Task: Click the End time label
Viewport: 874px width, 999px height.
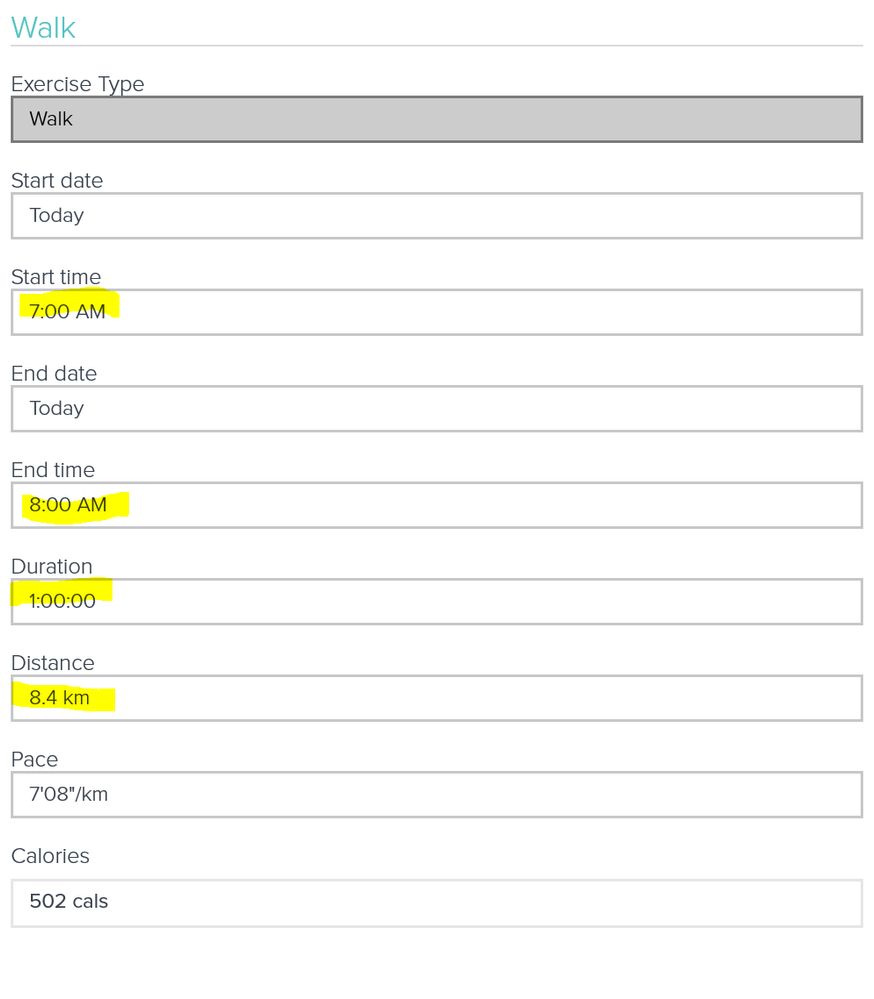Action: [x=53, y=470]
